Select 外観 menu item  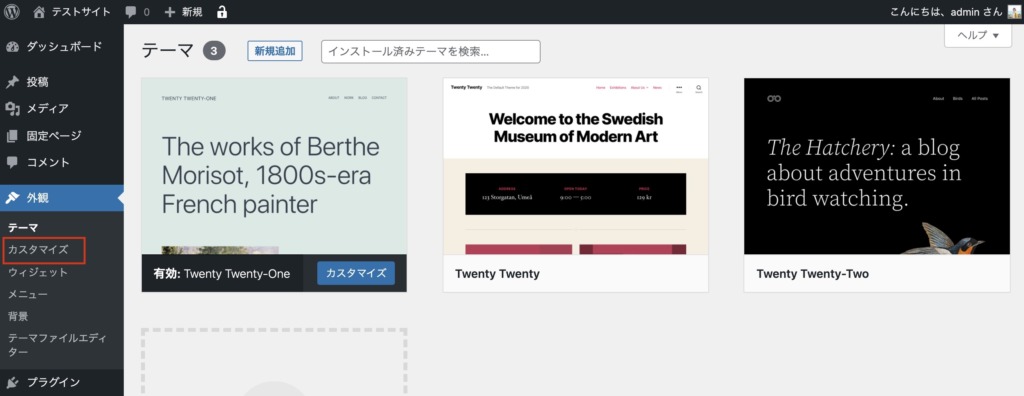coord(61,199)
